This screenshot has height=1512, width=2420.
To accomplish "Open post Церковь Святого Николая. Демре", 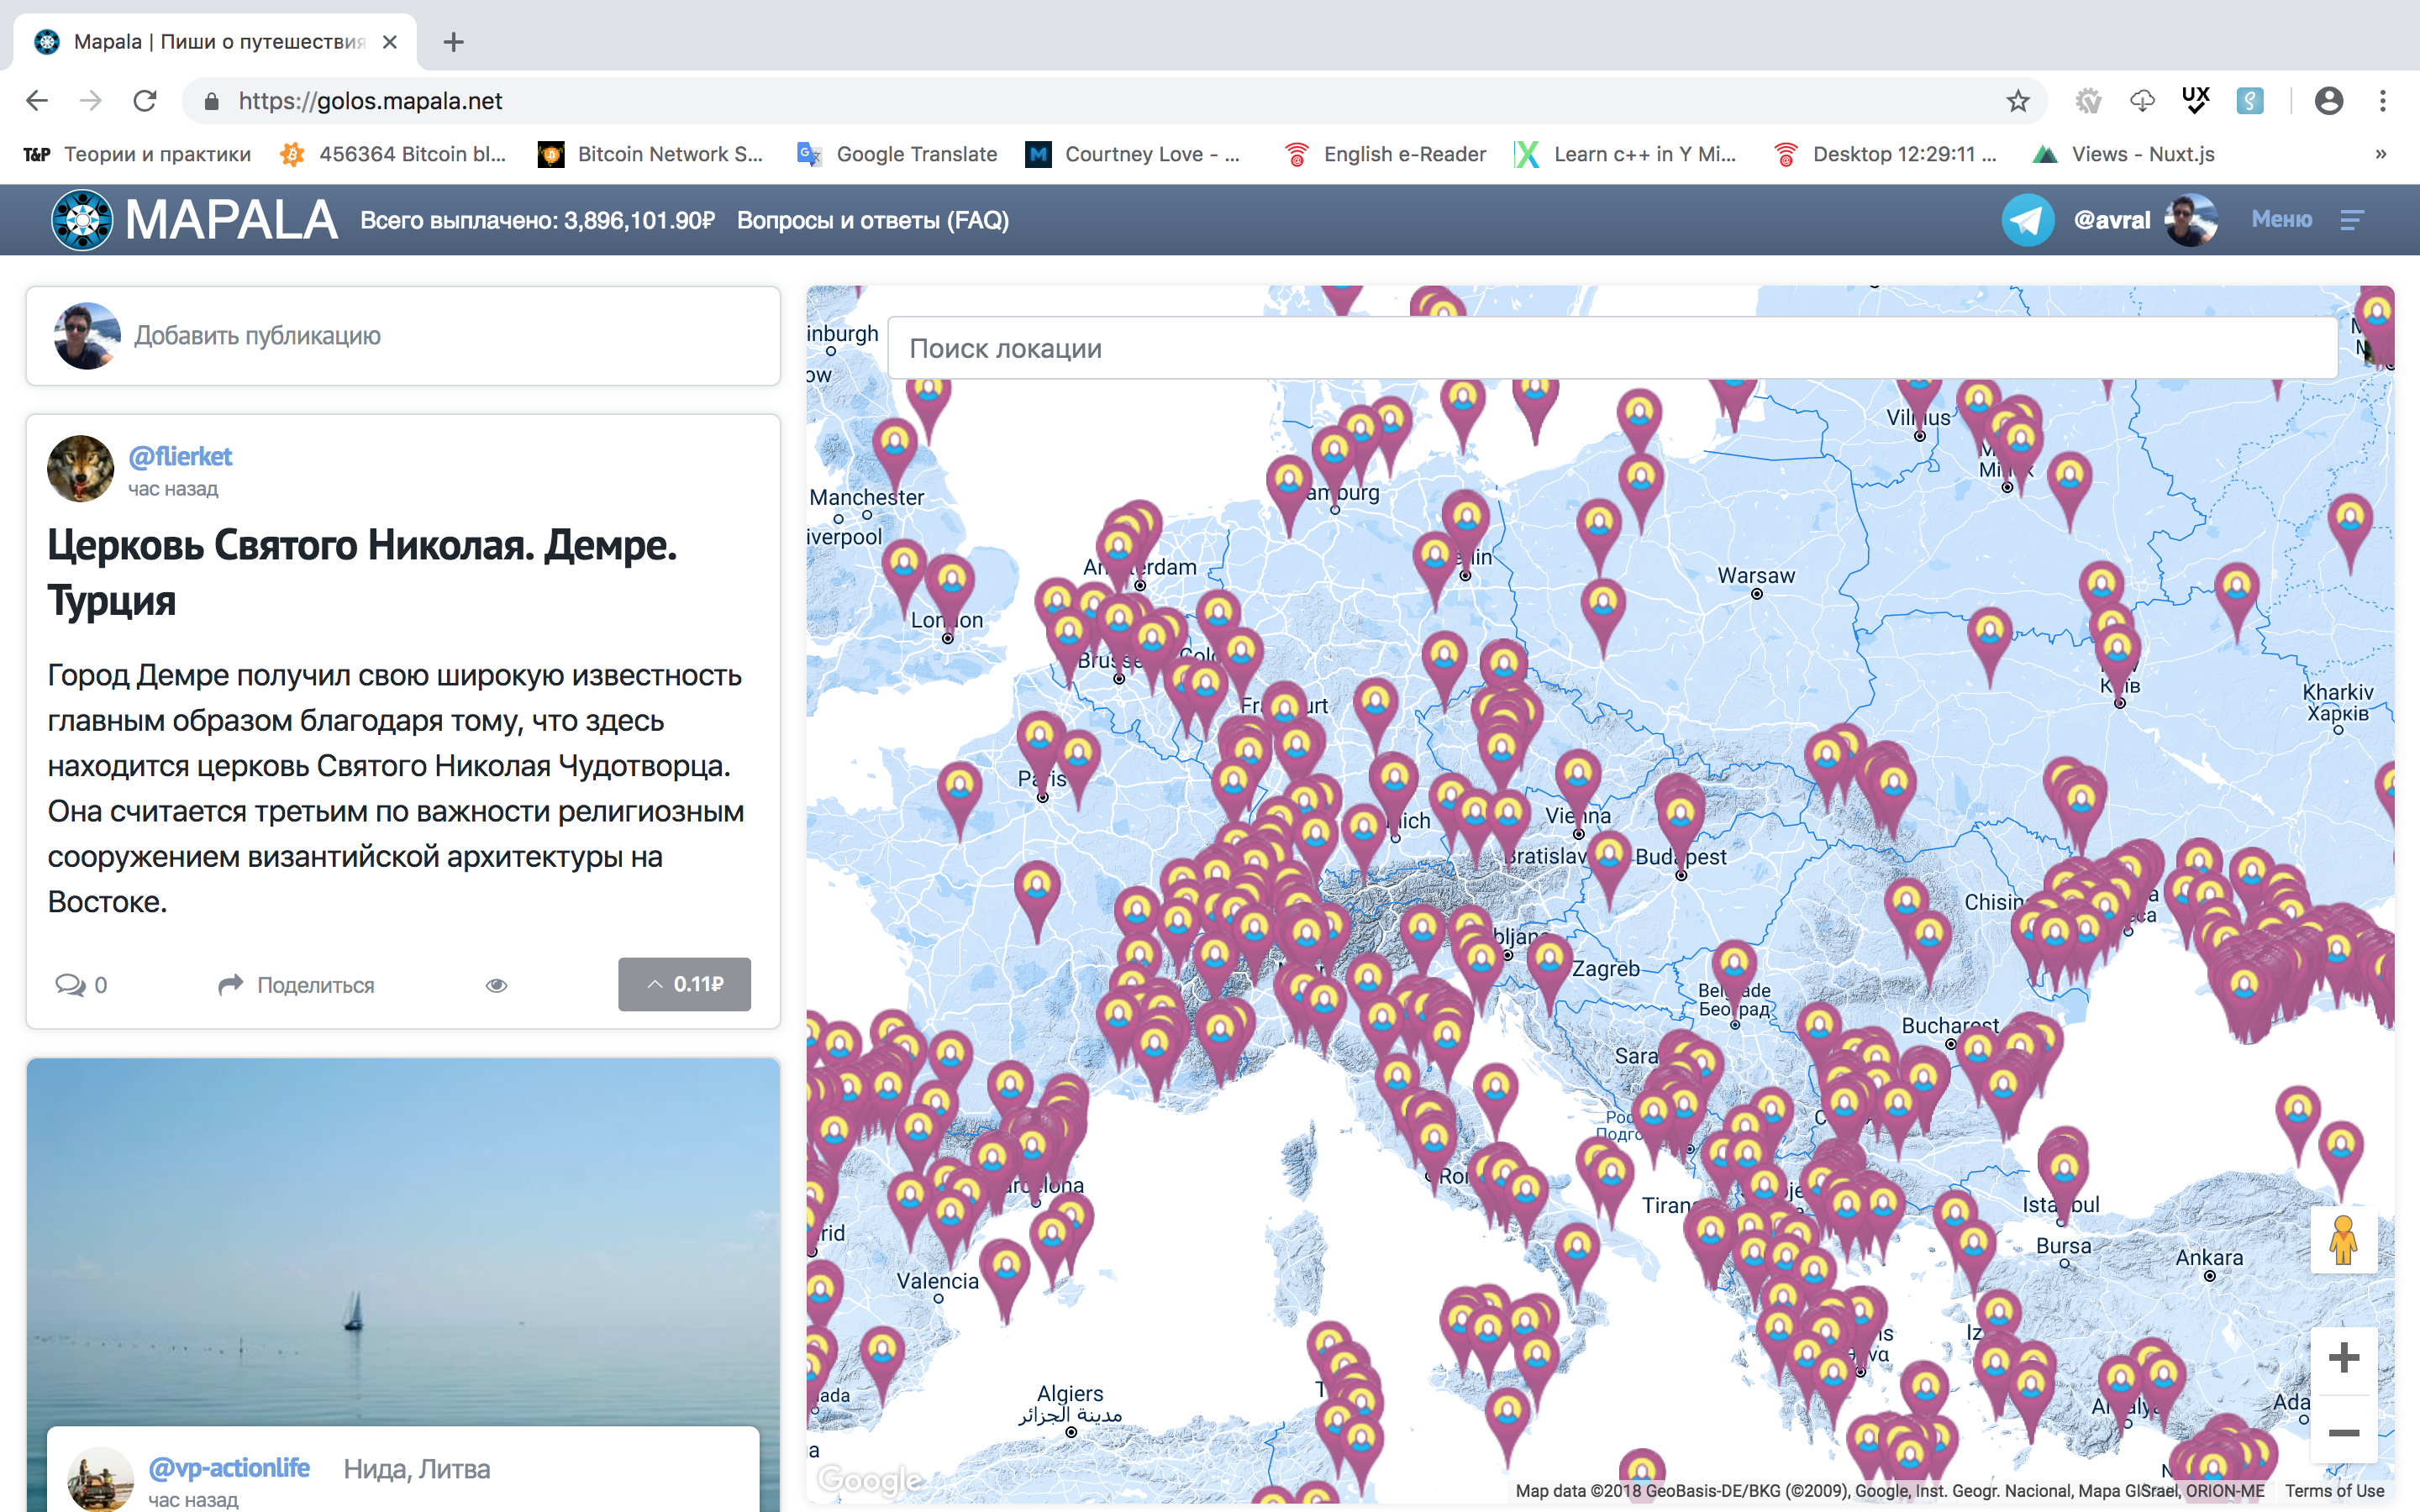I will click(362, 573).
